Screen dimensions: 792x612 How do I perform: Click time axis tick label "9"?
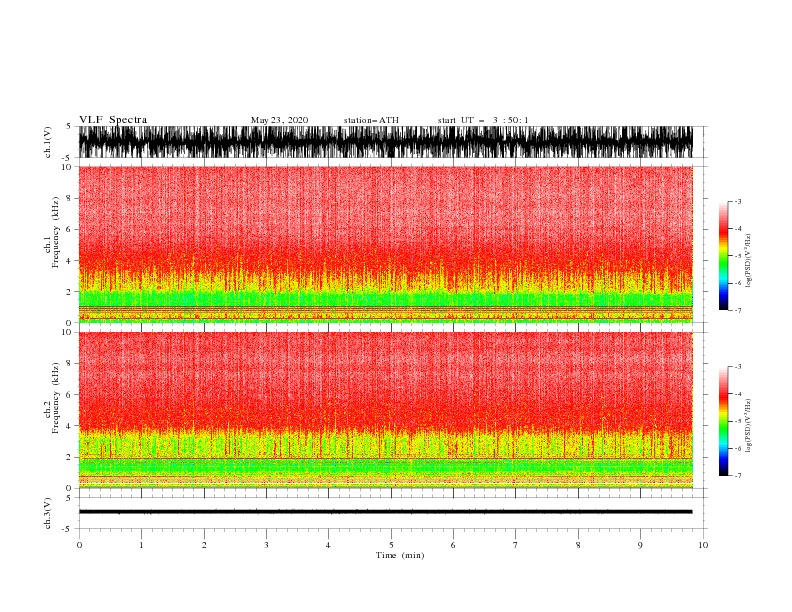(x=640, y=545)
